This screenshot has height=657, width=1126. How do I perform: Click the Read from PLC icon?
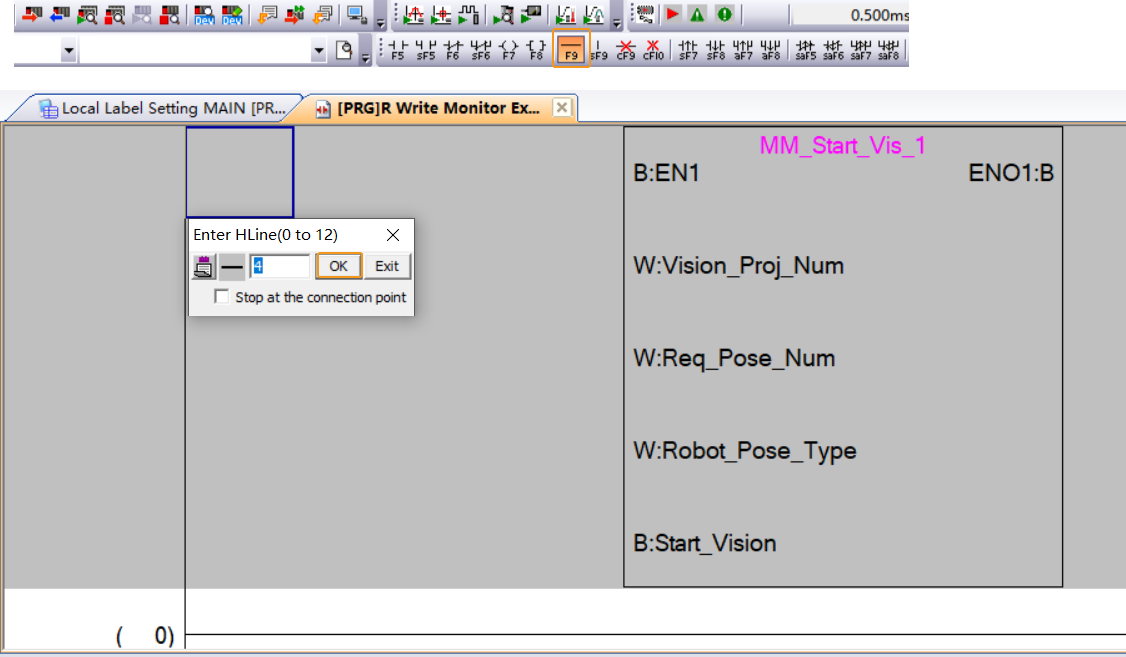point(59,15)
